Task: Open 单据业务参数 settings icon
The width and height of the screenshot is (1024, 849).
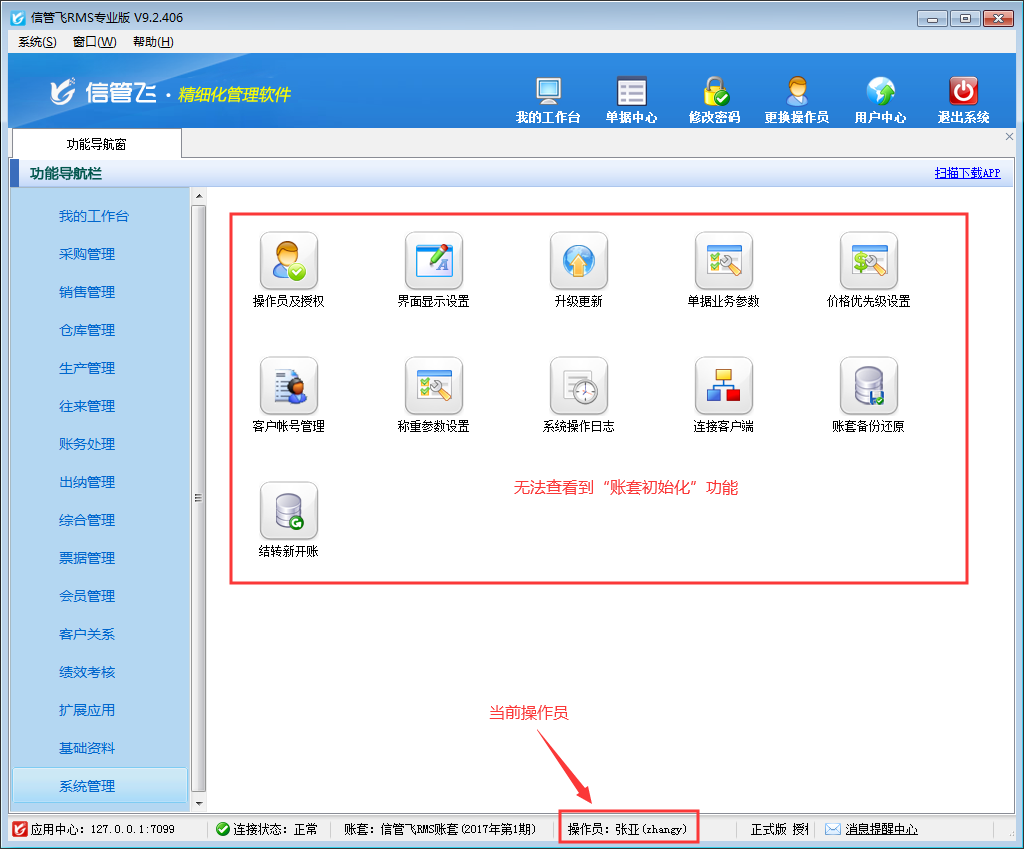Action: [x=723, y=262]
